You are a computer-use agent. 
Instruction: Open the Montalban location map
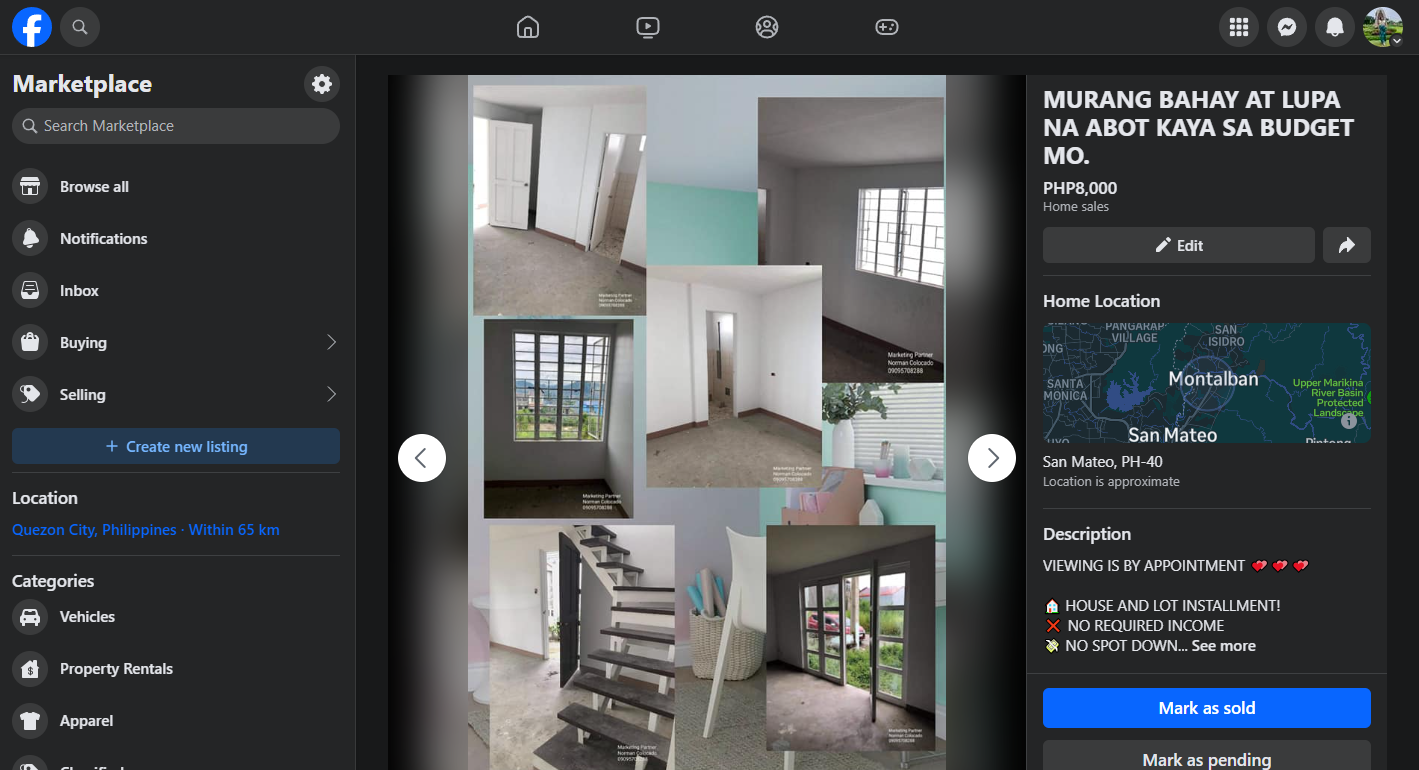[1207, 383]
